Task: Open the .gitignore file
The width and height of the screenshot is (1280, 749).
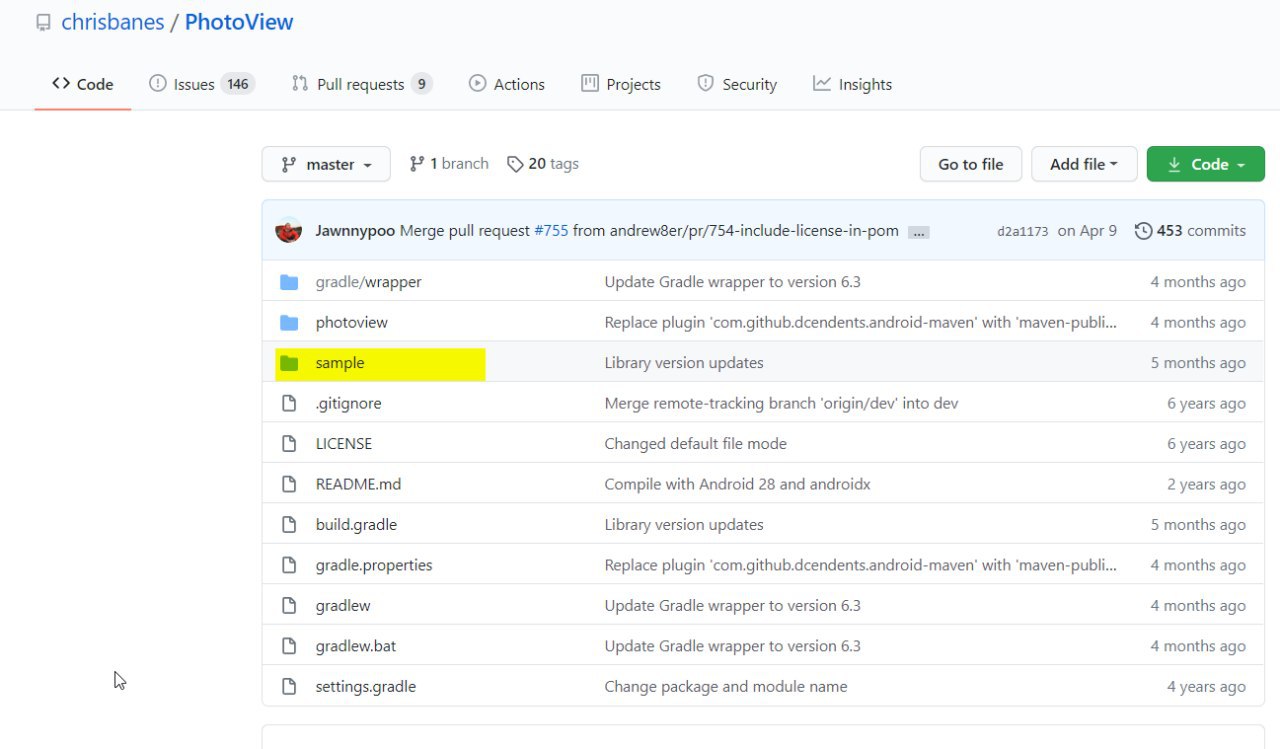Action: click(348, 403)
